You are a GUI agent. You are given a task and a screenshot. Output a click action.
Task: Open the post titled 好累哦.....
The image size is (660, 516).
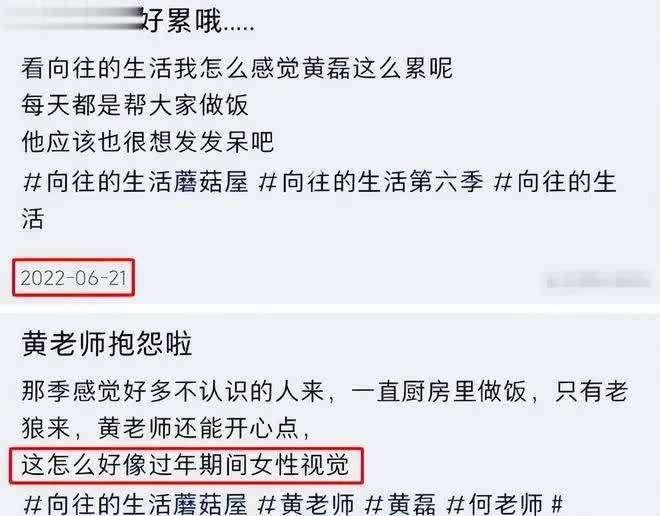click(x=197, y=20)
